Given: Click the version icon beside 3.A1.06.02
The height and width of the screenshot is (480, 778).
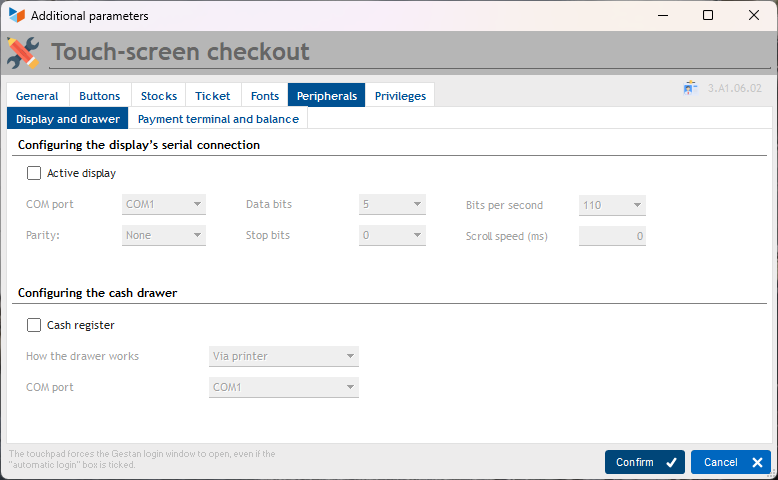Looking at the screenshot, I should pyautogui.click(x=690, y=89).
